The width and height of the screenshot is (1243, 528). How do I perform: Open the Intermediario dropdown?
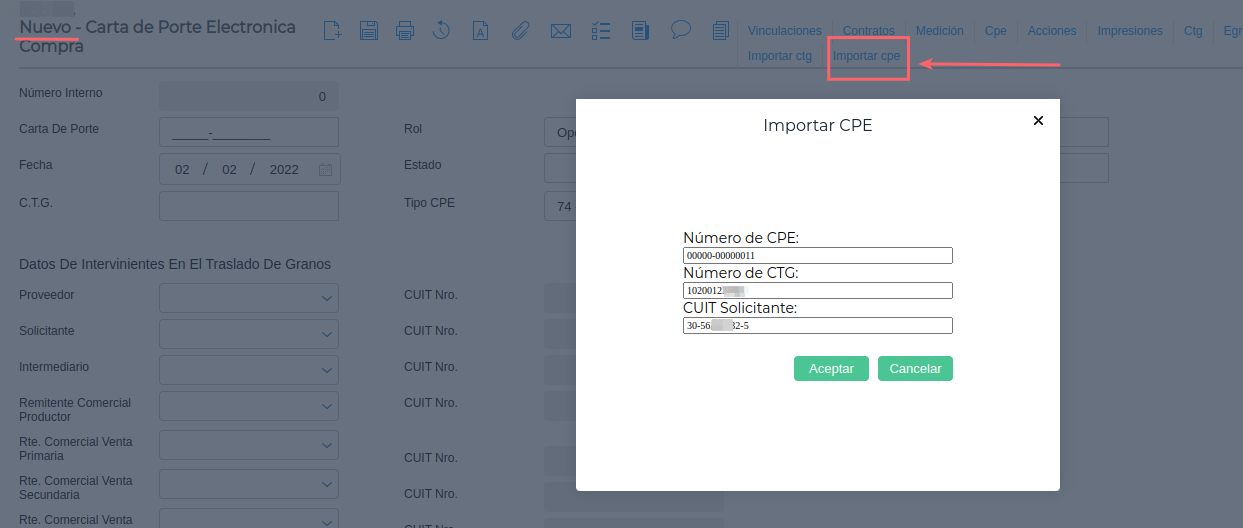[x=327, y=370]
